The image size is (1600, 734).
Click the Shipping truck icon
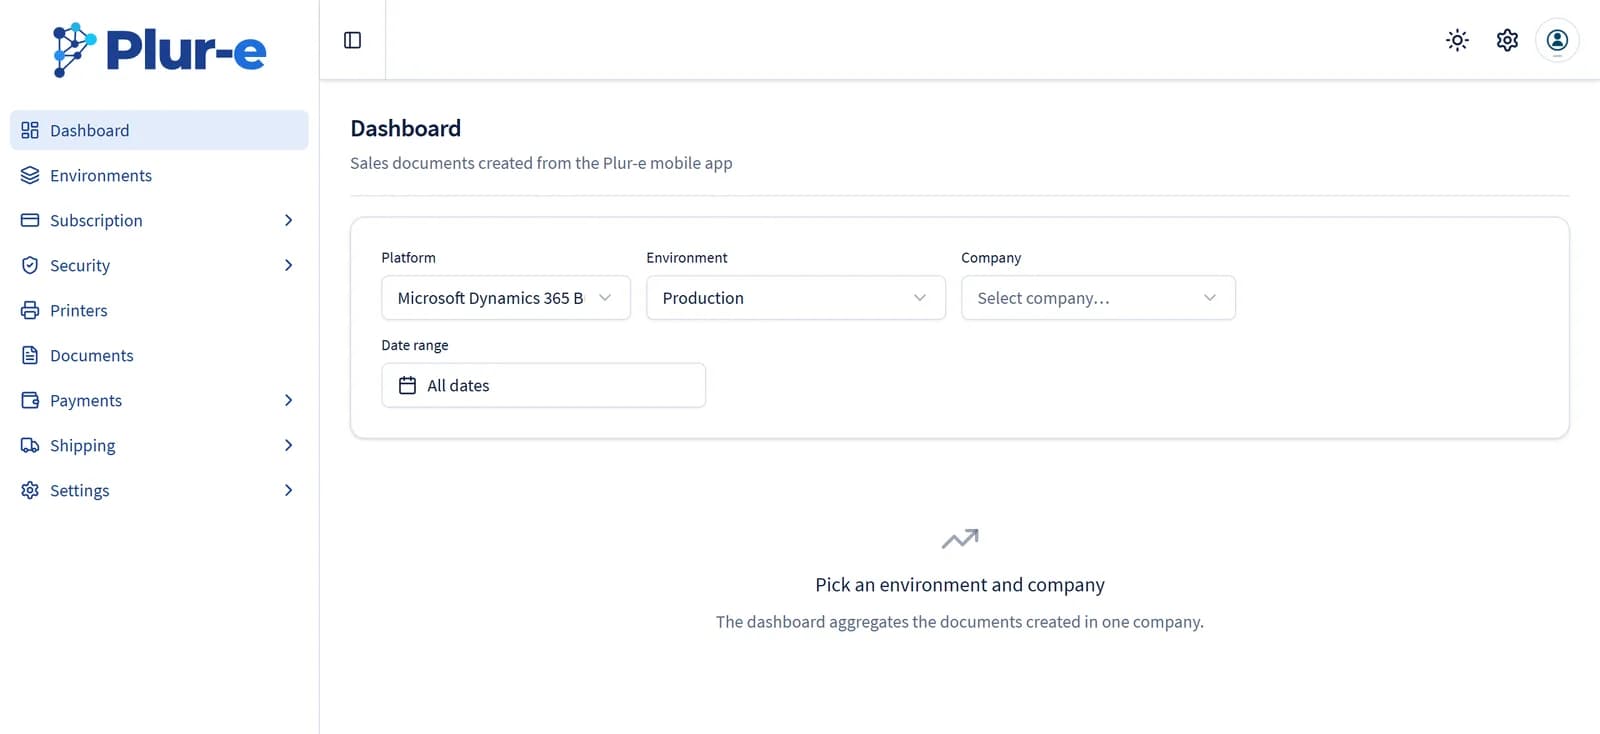[30, 445]
